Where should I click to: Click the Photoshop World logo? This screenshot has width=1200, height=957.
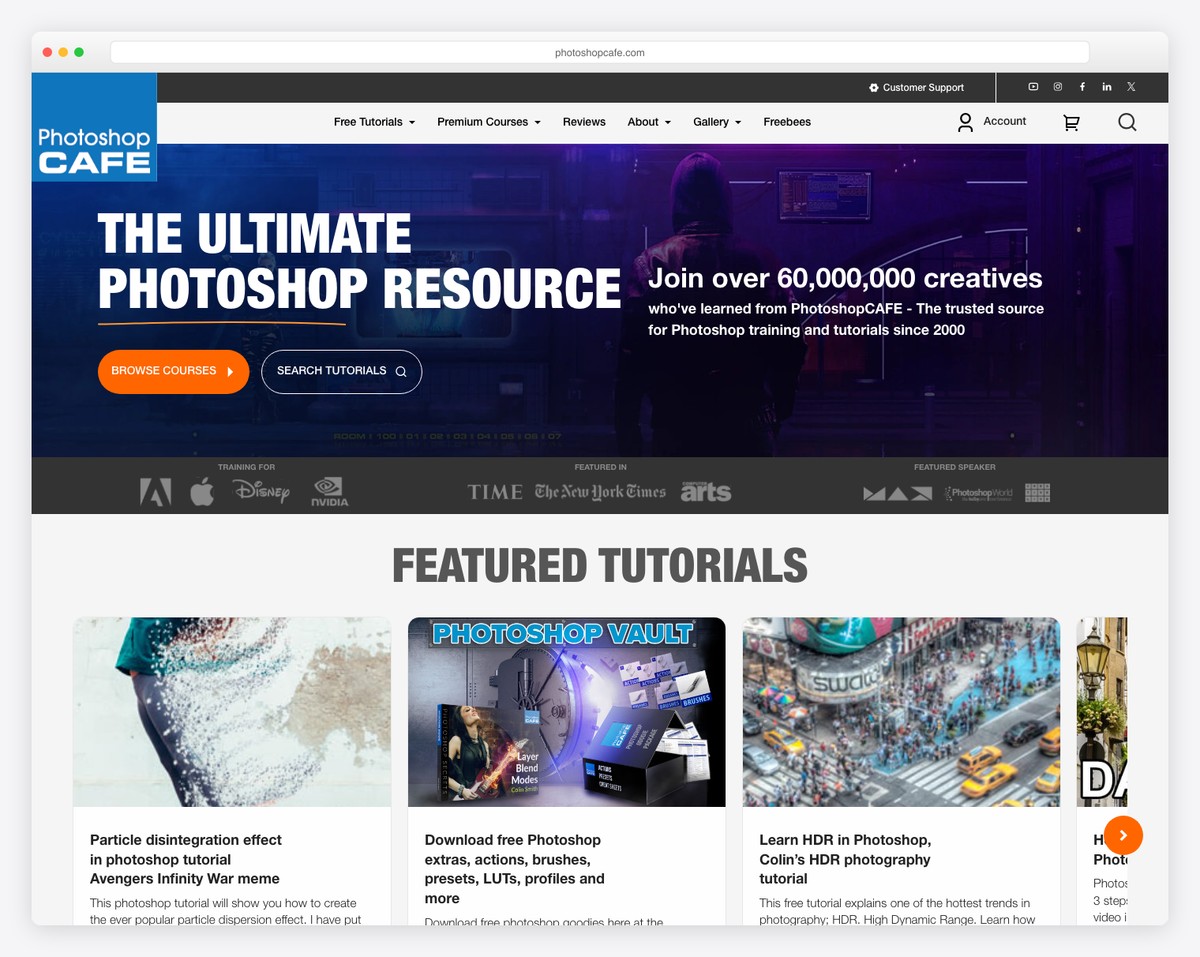click(979, 493)
